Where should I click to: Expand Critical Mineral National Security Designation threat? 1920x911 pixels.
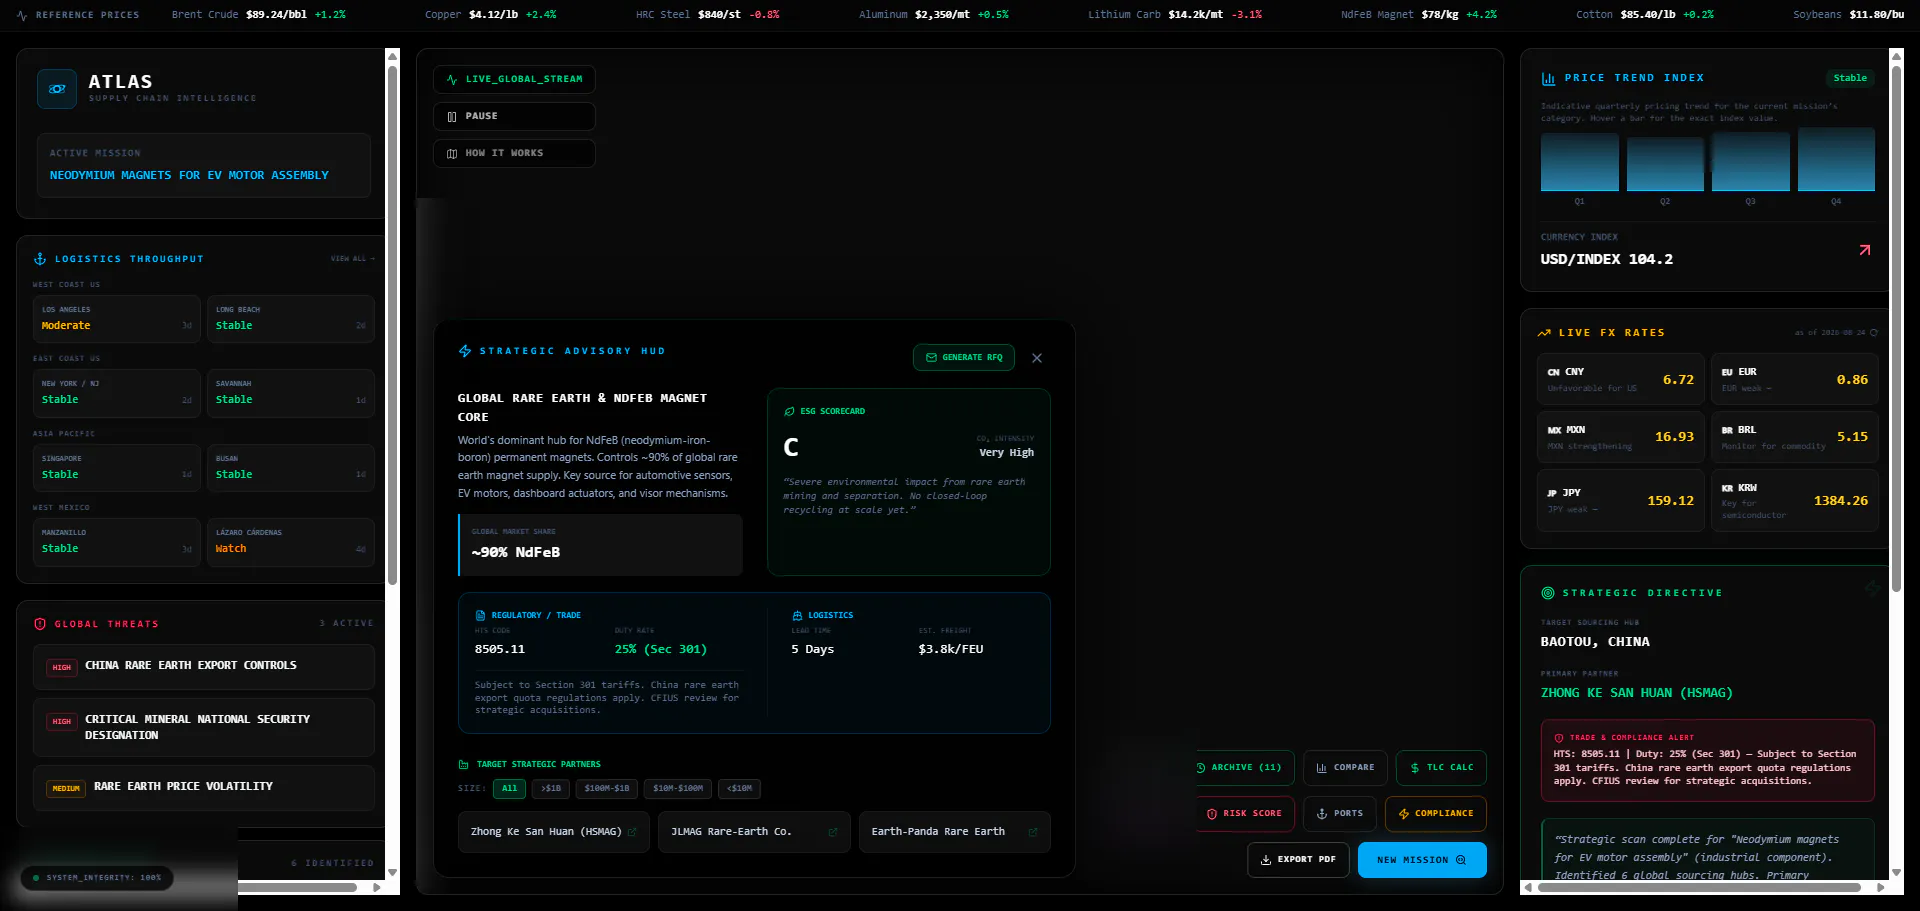coord(204,727)
